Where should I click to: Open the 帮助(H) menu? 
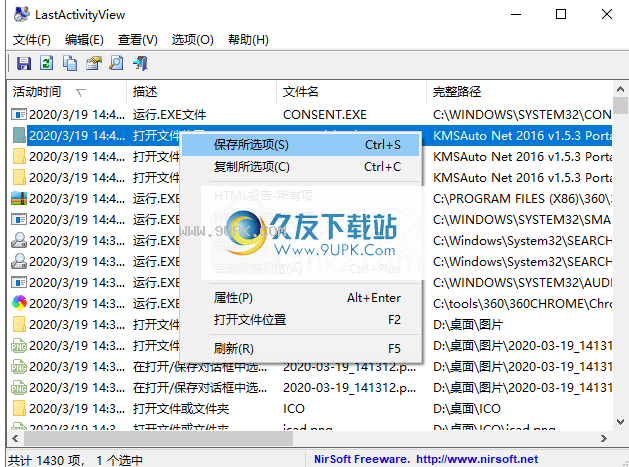pos(248,40)
